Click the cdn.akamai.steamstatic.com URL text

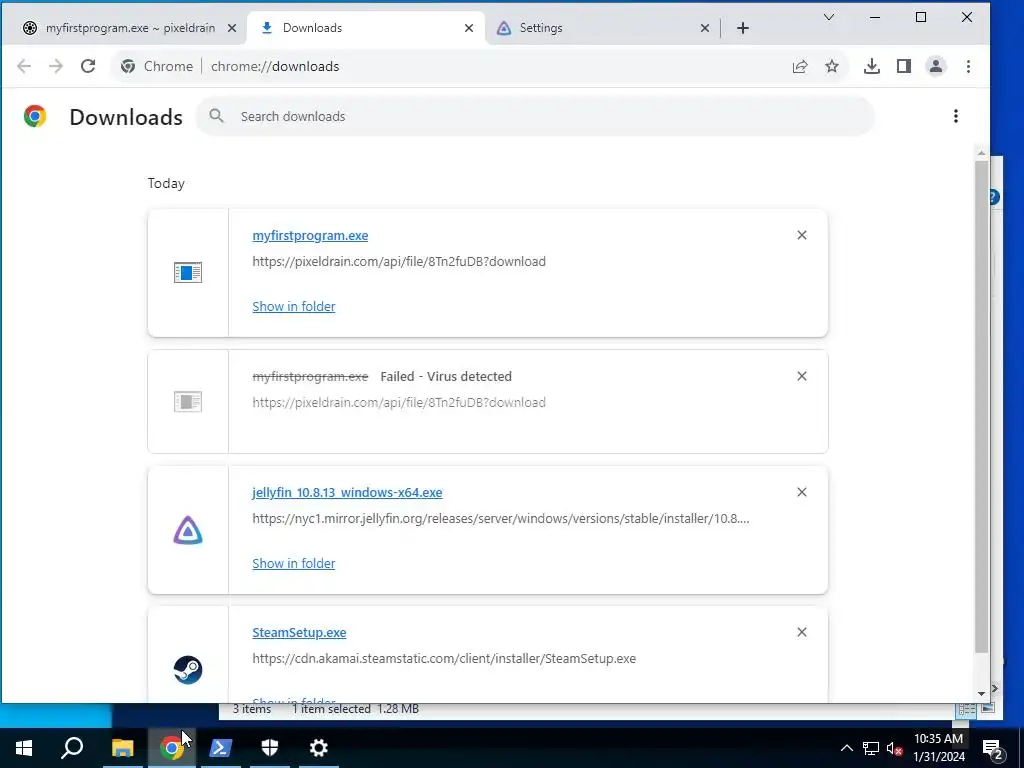pos(444,658)
